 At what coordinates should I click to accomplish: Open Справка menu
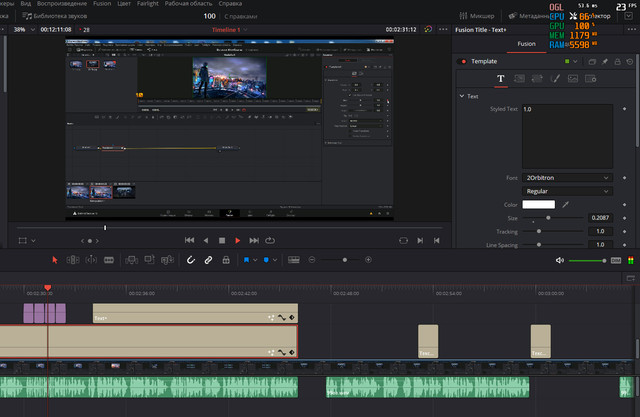tap(230, 3)
